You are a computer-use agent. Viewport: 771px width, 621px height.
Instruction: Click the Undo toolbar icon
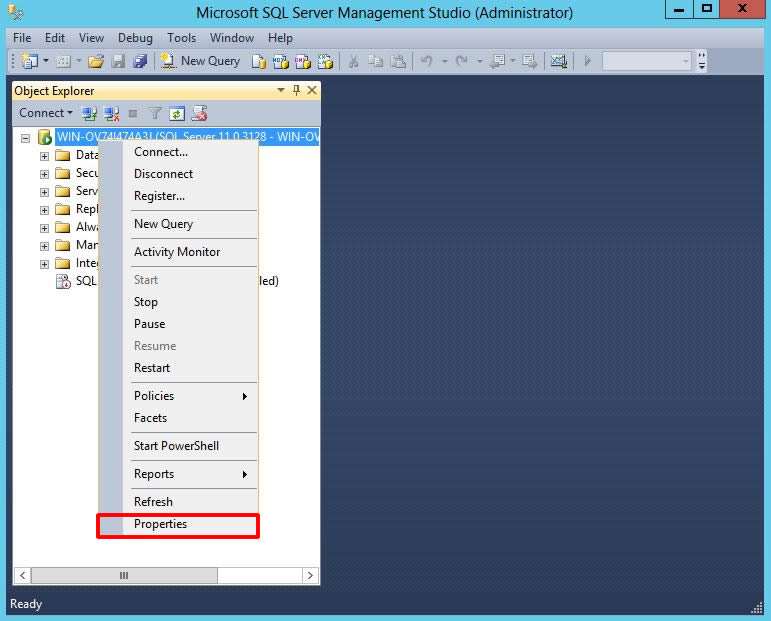(426, 61)
